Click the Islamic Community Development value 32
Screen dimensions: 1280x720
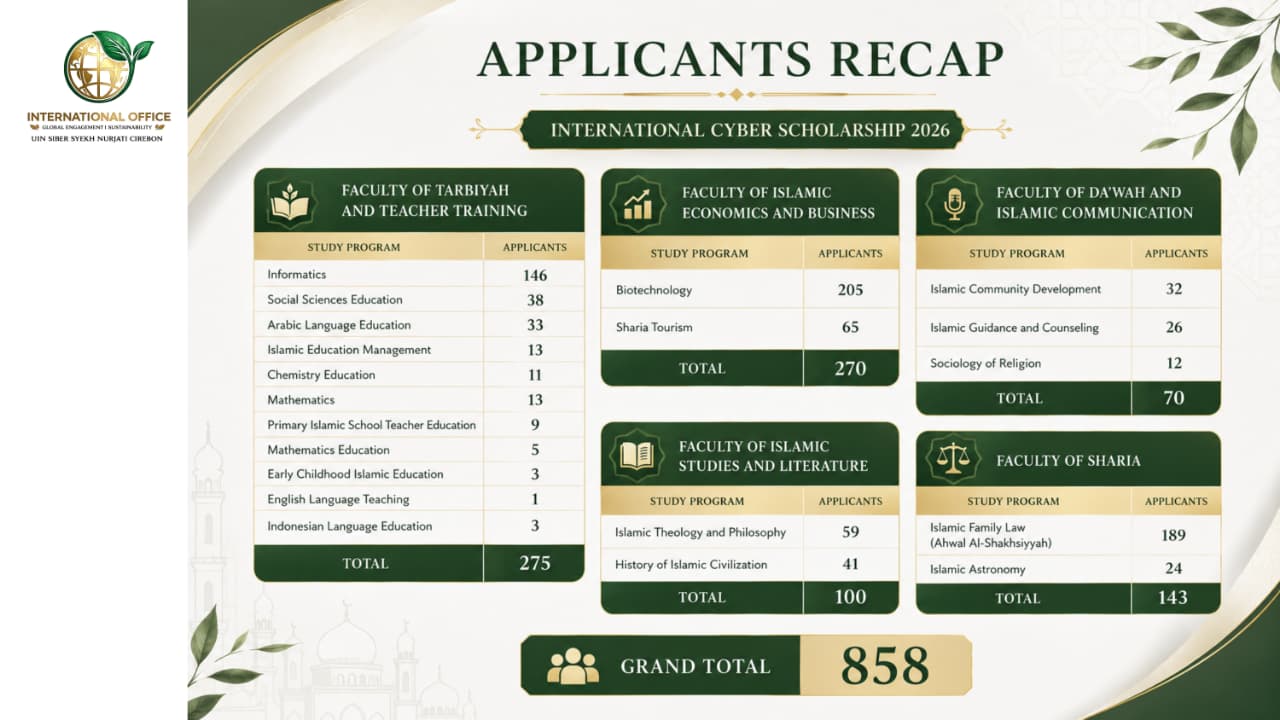[x=1174, y=289]
